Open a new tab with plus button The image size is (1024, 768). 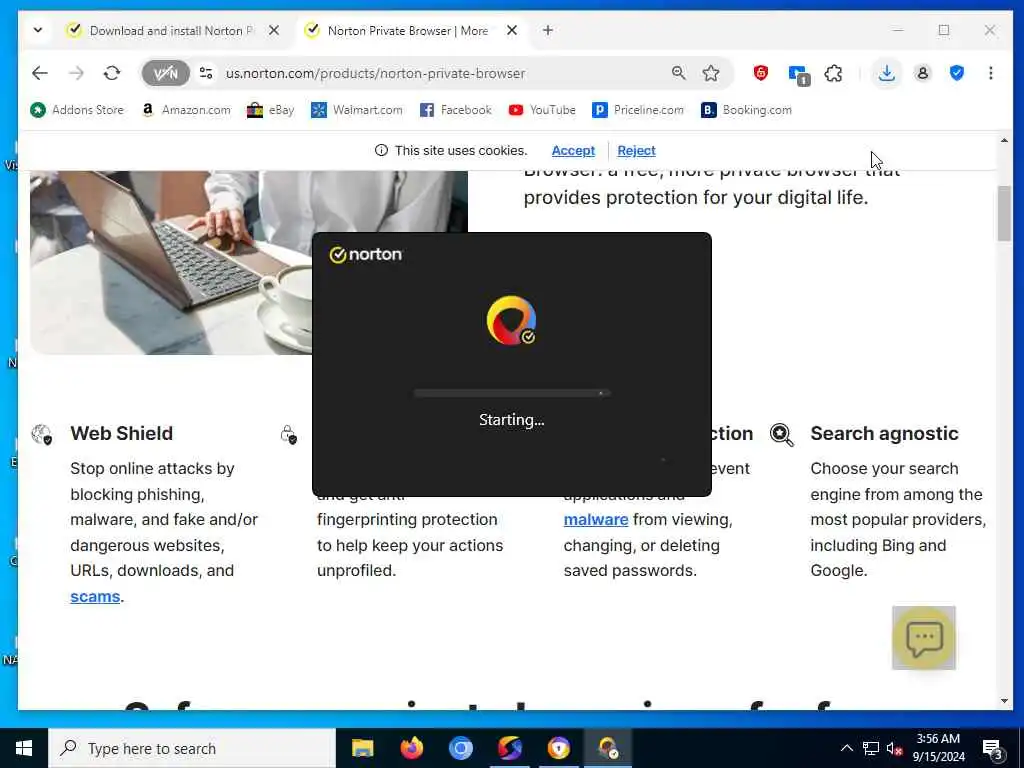(x=548, y=30)
